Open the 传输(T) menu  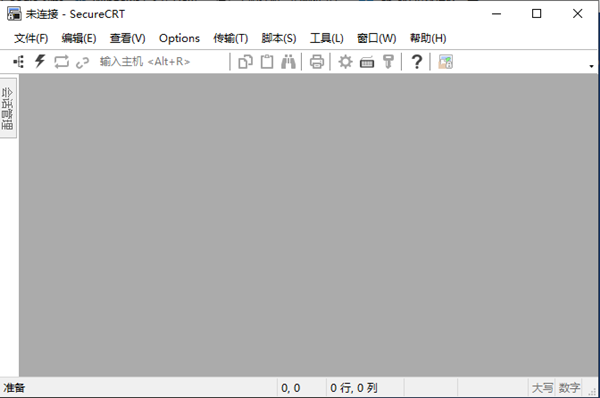231,38
